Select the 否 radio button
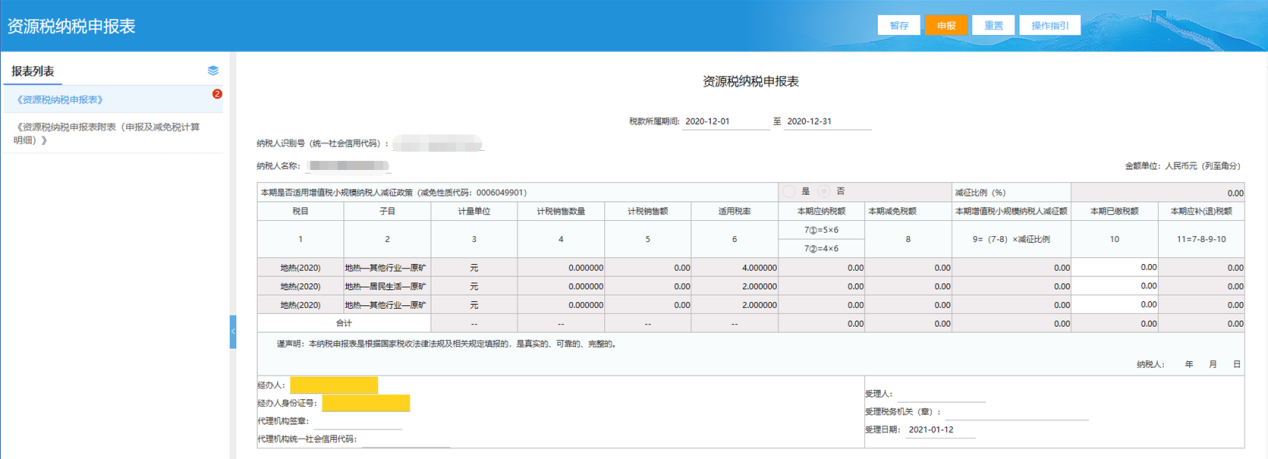1268x459 pixels. coord(825,192)
